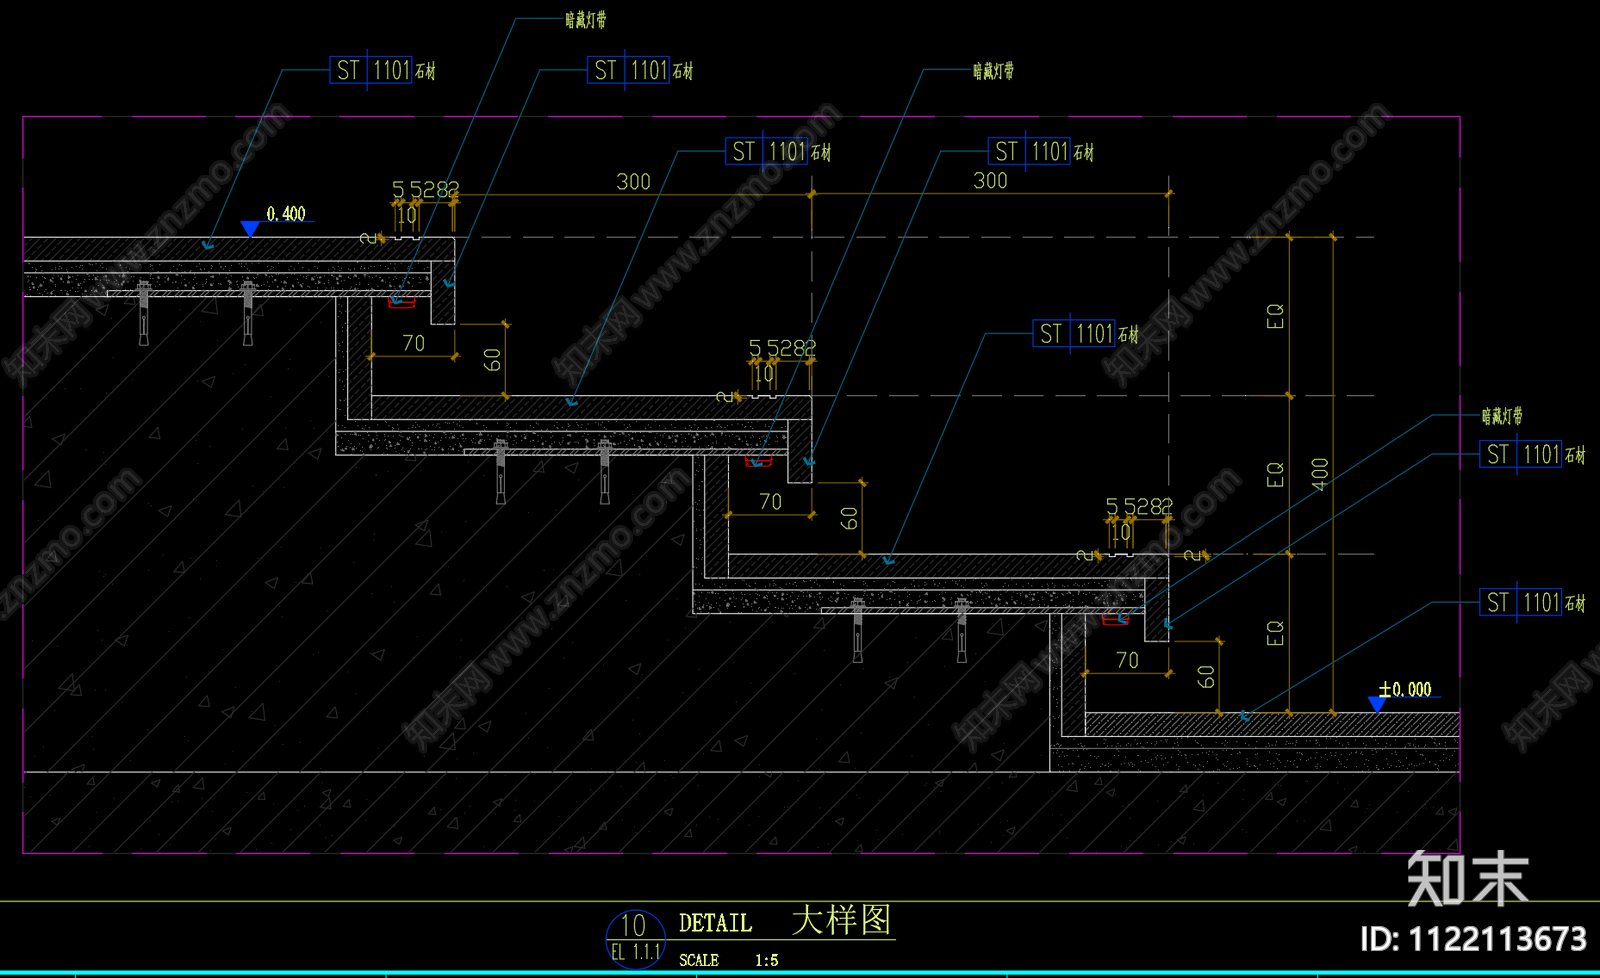The width and height of the screenshot is (1600, 978).
Task: Select the 10 dimension near the 0.400 level
Action: pyautogui.click(x=407, y=215)
